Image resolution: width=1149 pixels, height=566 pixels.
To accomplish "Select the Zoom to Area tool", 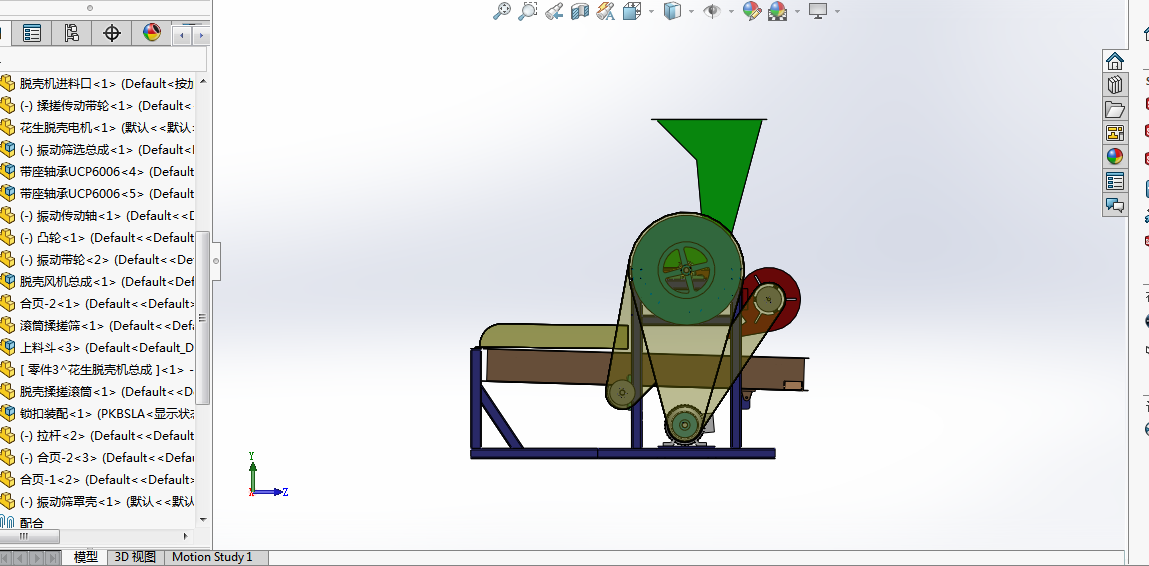I will click(x=528, y=11).
